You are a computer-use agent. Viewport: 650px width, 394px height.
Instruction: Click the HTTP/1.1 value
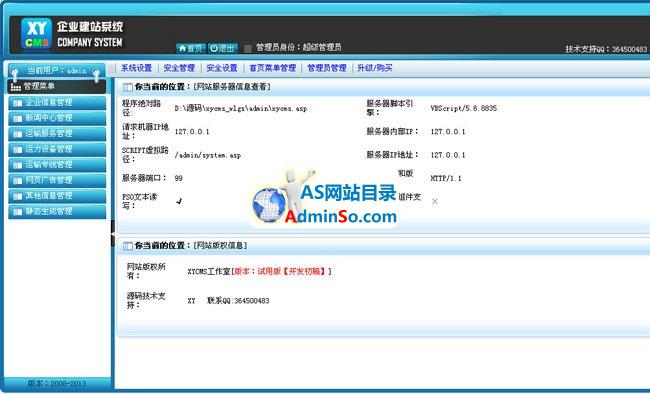pyautogui.click(x=446, y=178)
